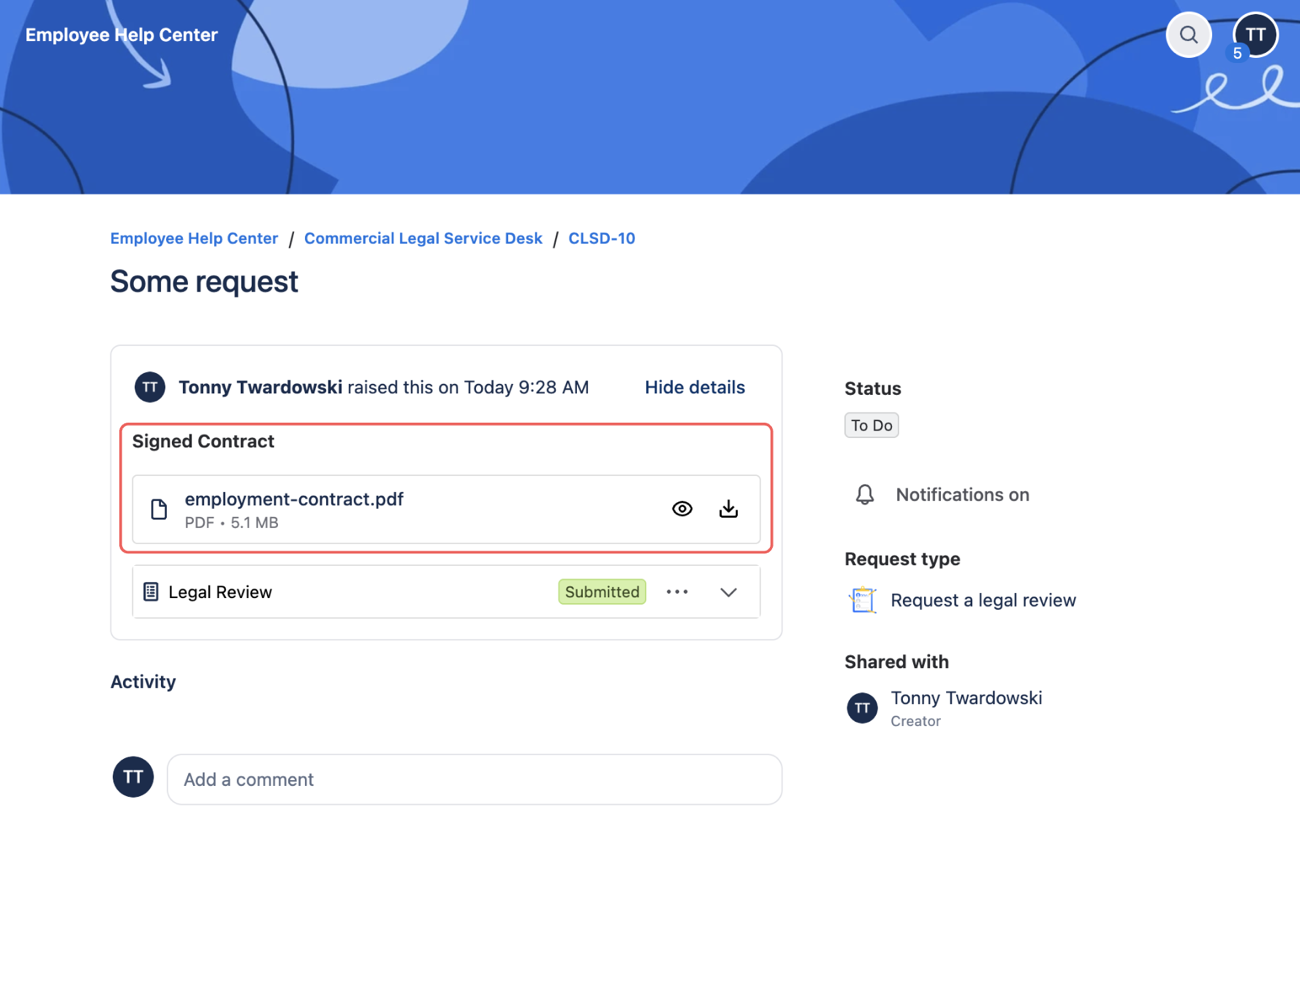Open the TT profile avatar menu
The height and width of the screenshot is (990, 1300).
click(x=1255, y=35)
